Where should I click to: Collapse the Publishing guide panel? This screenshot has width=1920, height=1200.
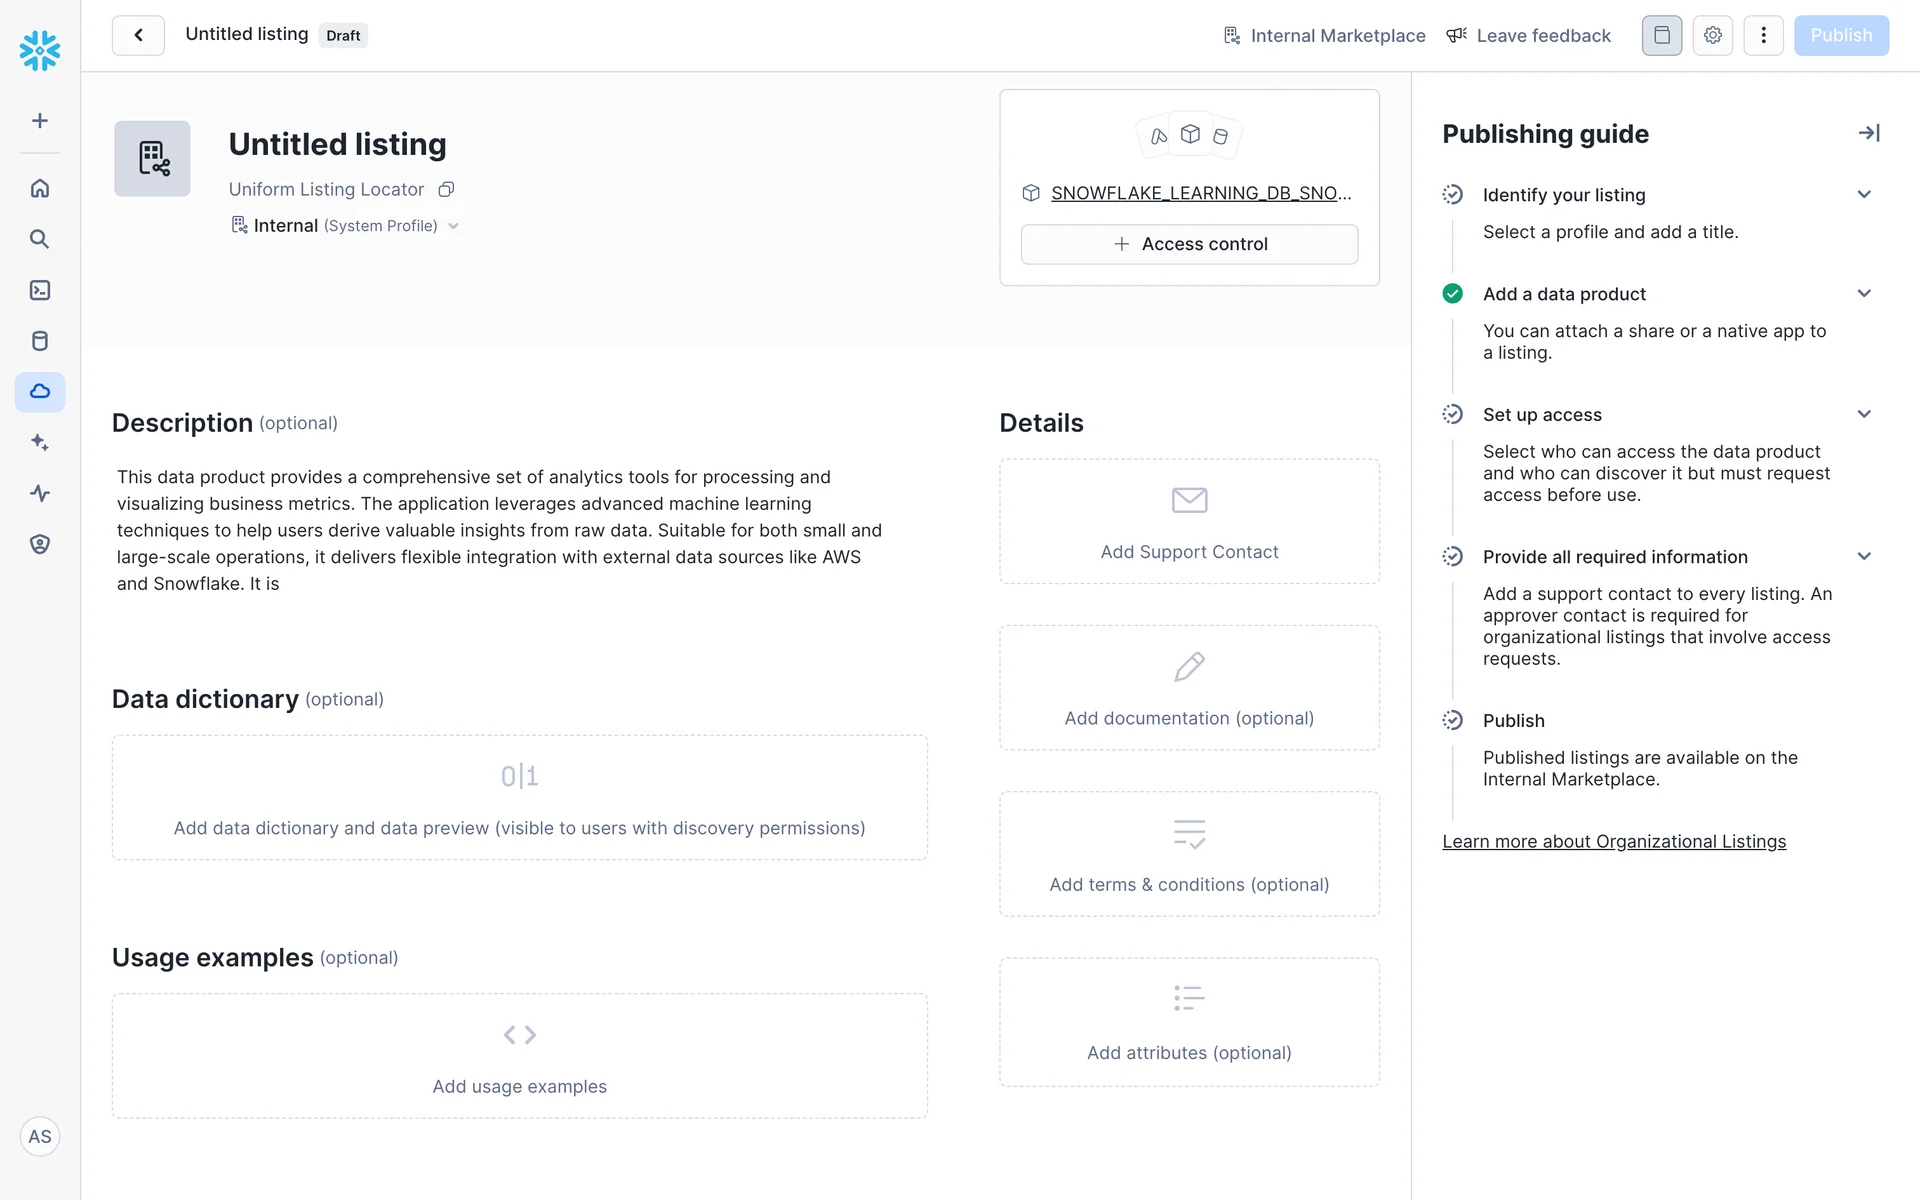click(x=1869, y=133)
